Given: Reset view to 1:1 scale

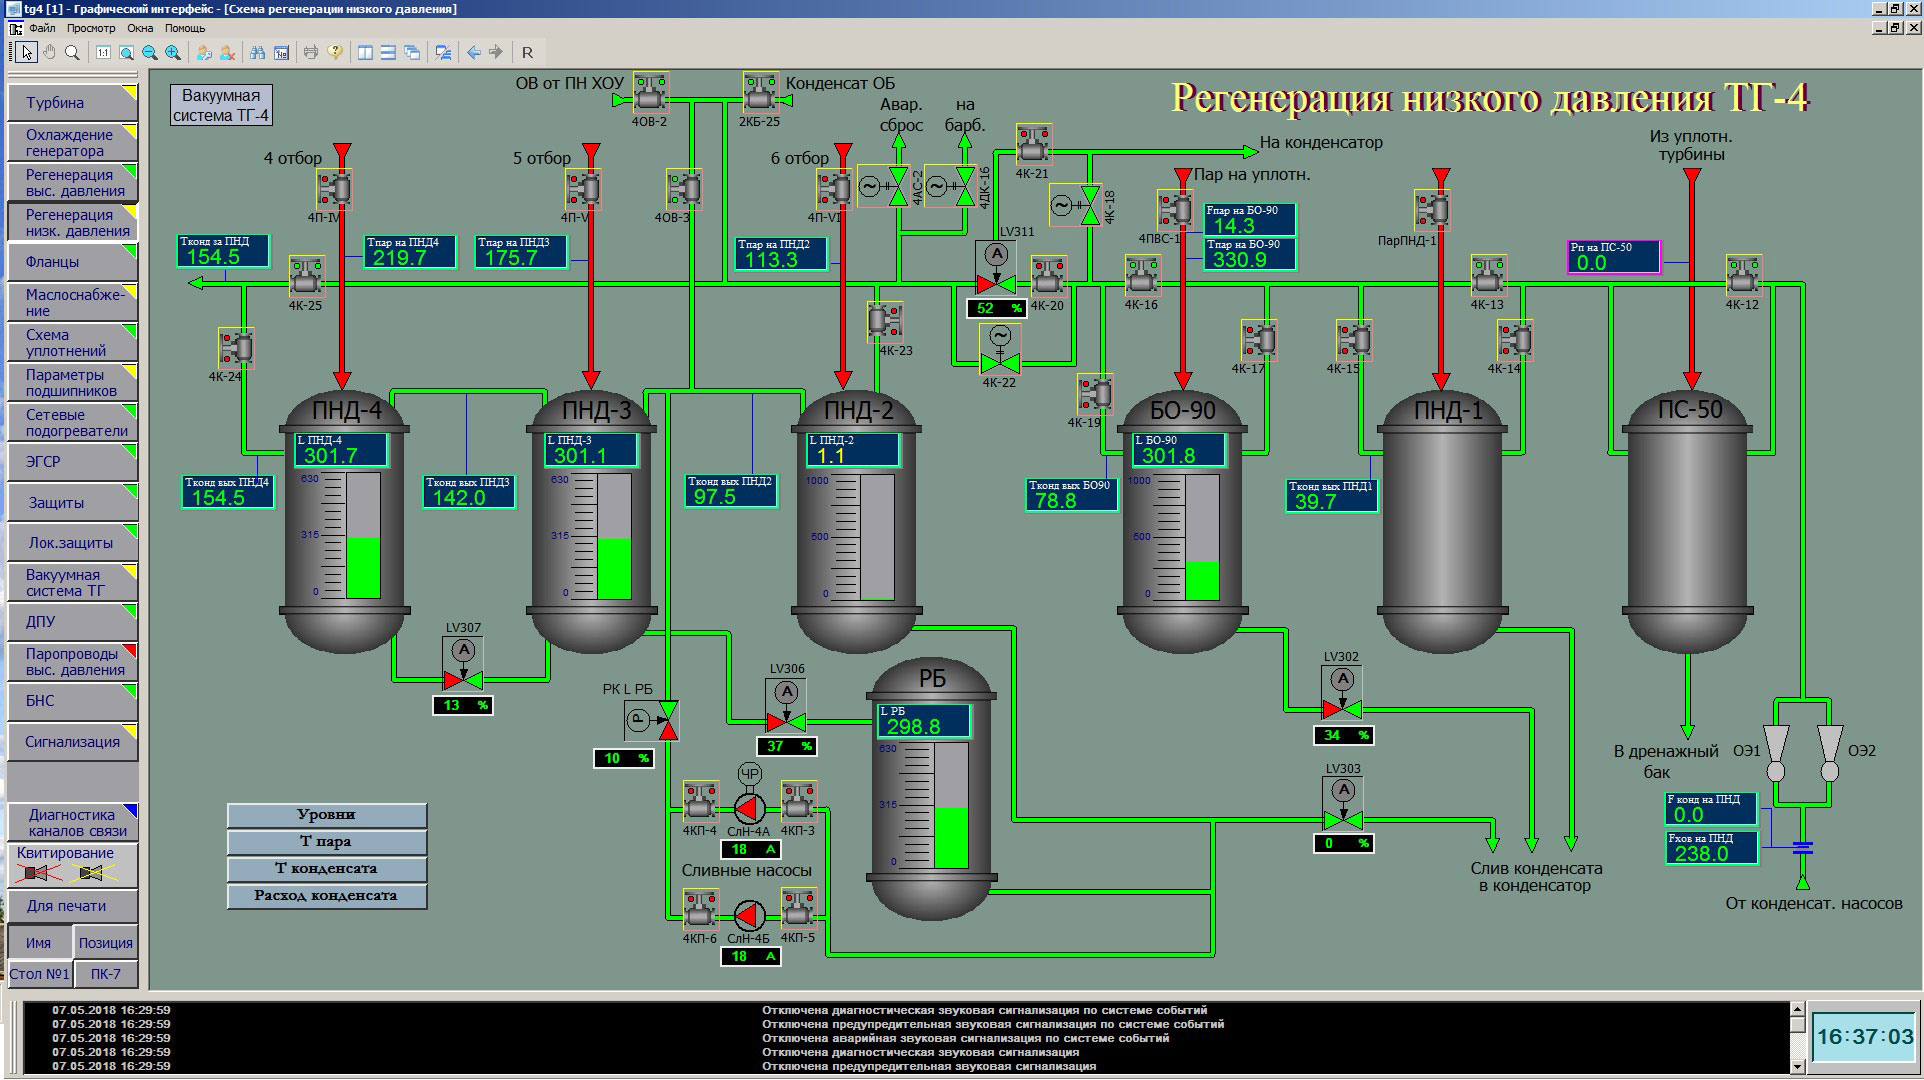Looking at the screenshot, I should [x=103, y=53].
